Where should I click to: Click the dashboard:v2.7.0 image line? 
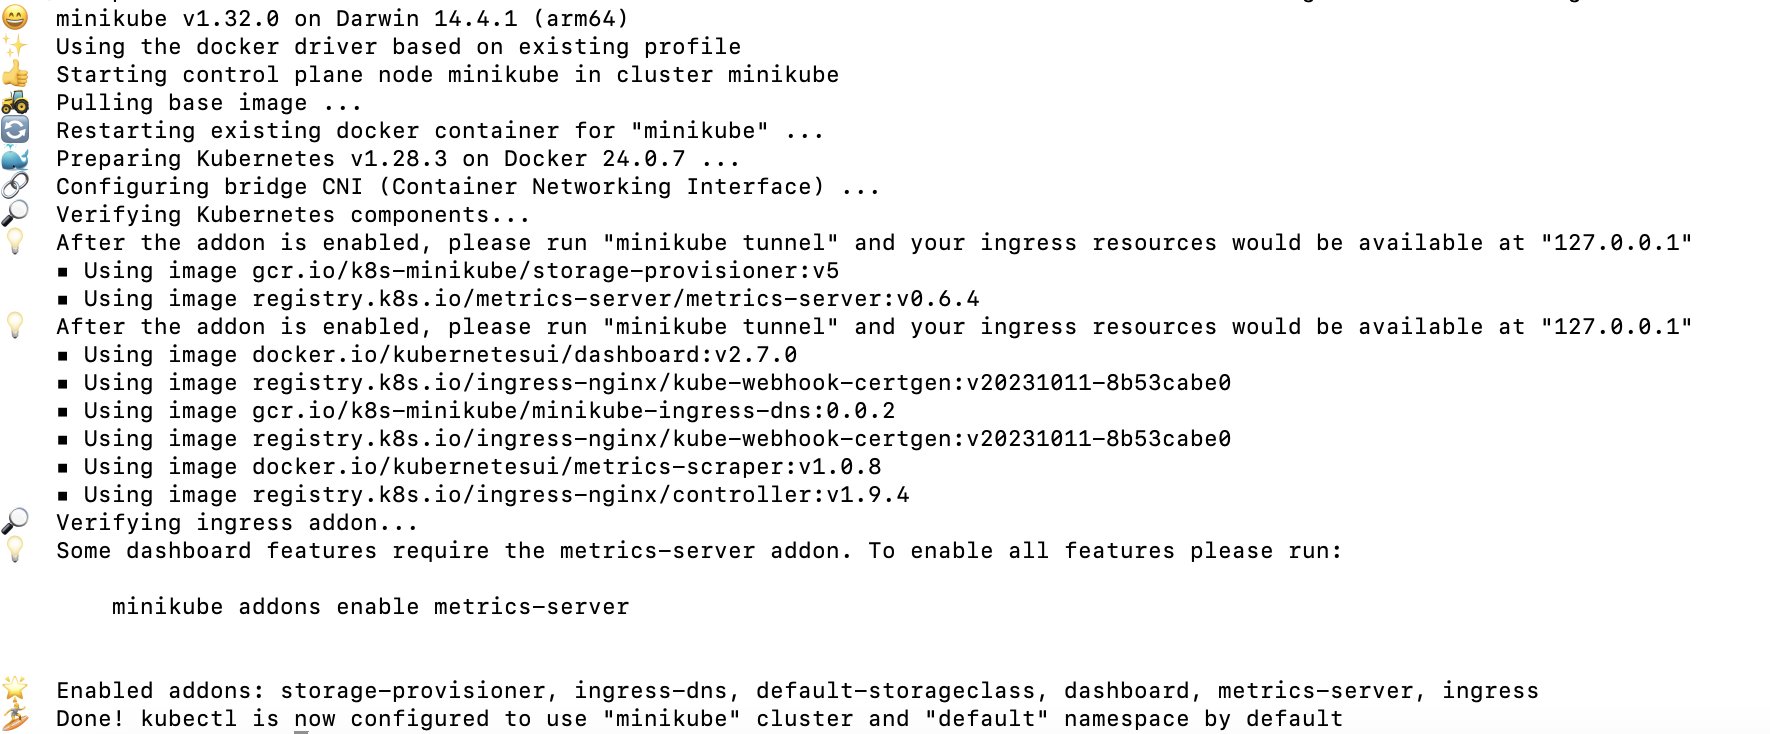(x=427, y=355)
